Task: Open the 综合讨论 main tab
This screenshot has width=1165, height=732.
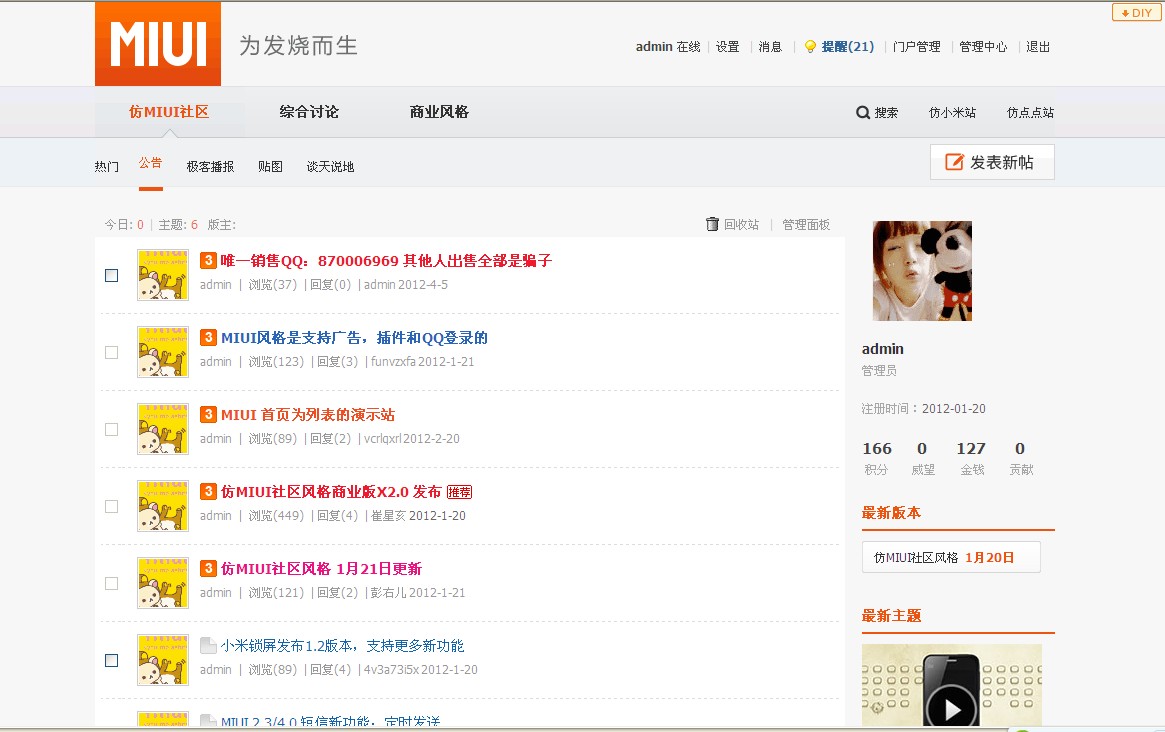Action: (x=309, y=111)
